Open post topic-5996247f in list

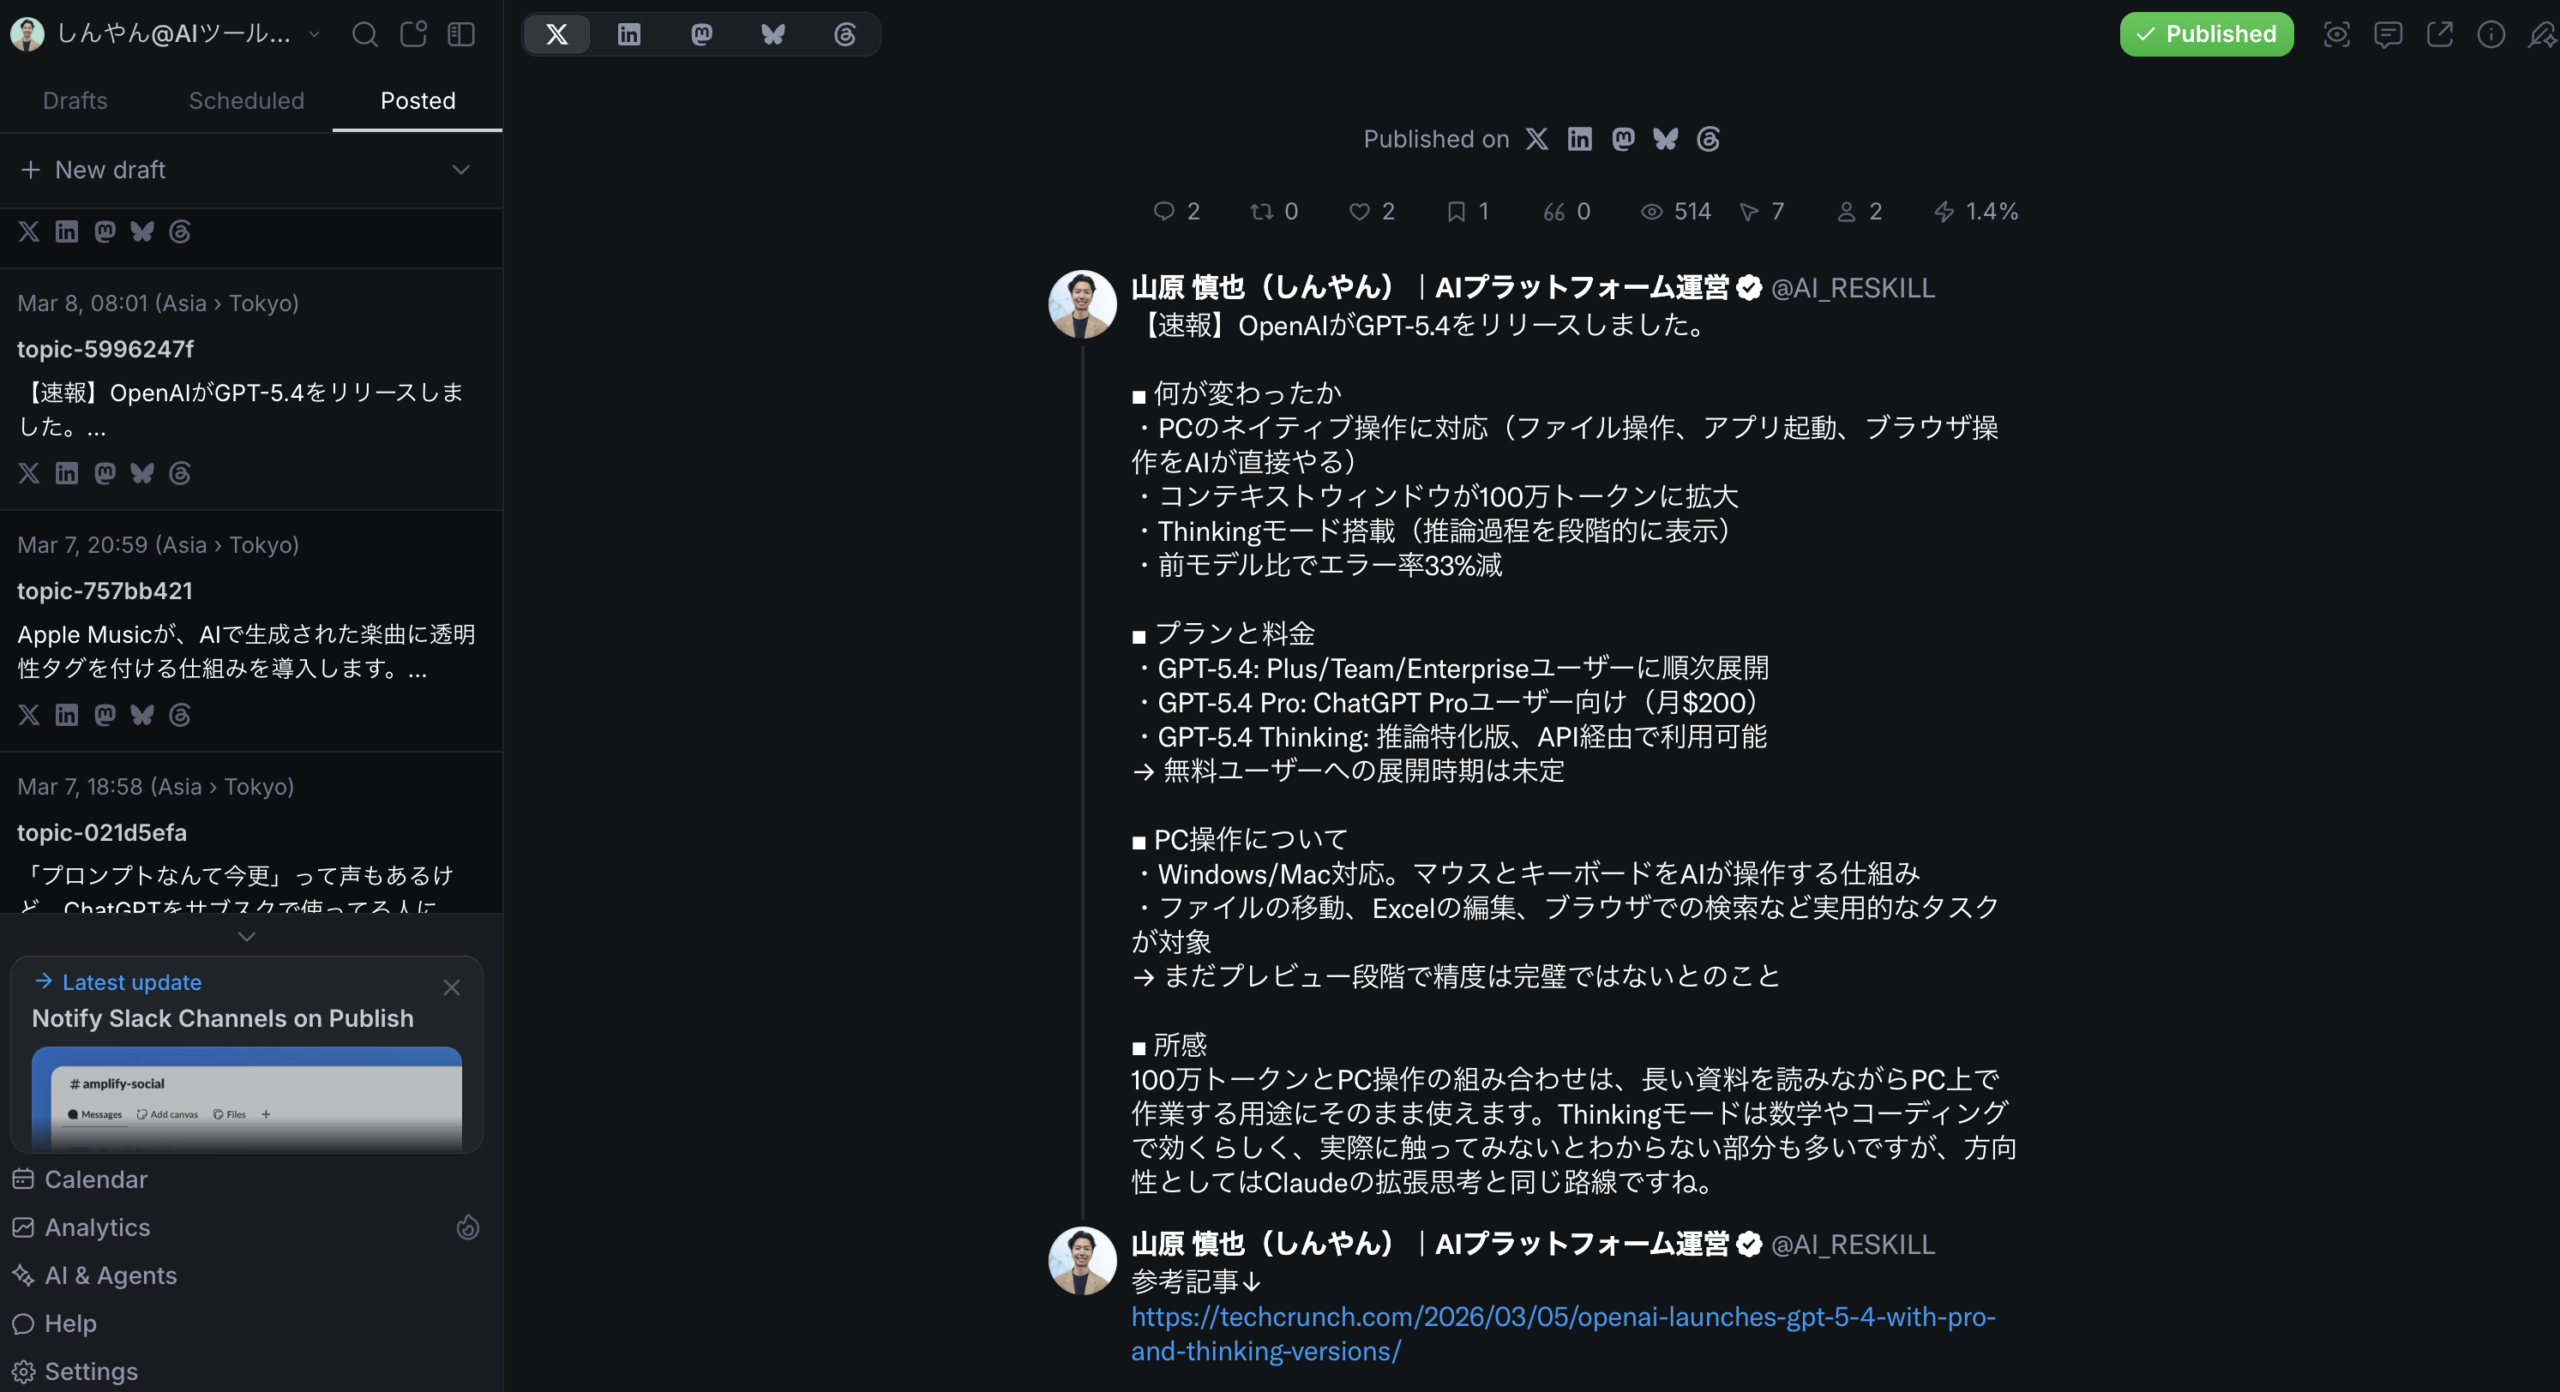pos(251,390)
